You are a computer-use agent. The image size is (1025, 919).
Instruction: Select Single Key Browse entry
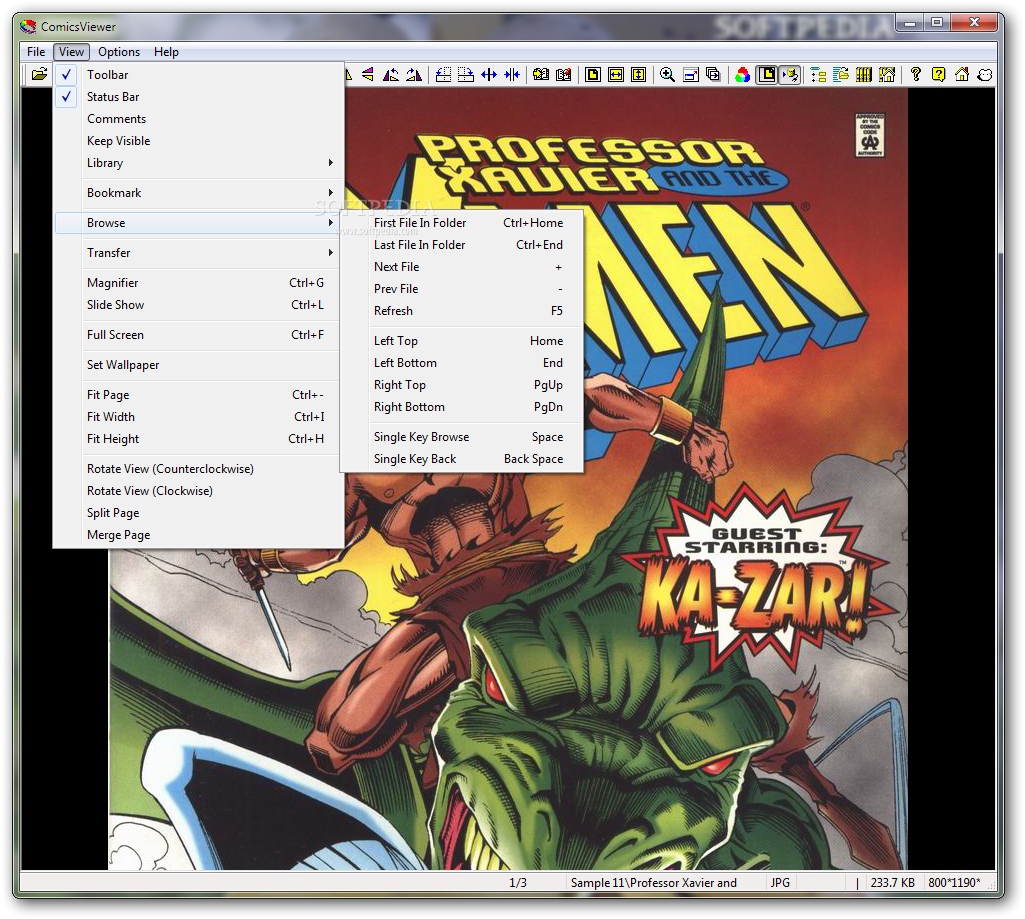click(x=462, y=437)
